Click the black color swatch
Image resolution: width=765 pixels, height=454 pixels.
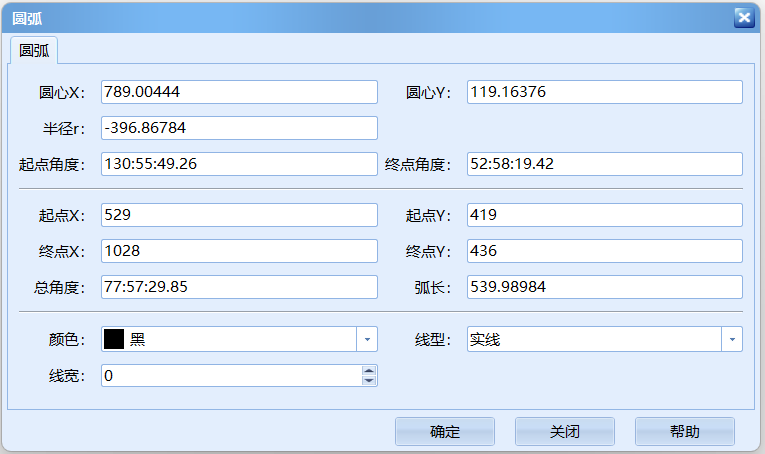(114, 339)
